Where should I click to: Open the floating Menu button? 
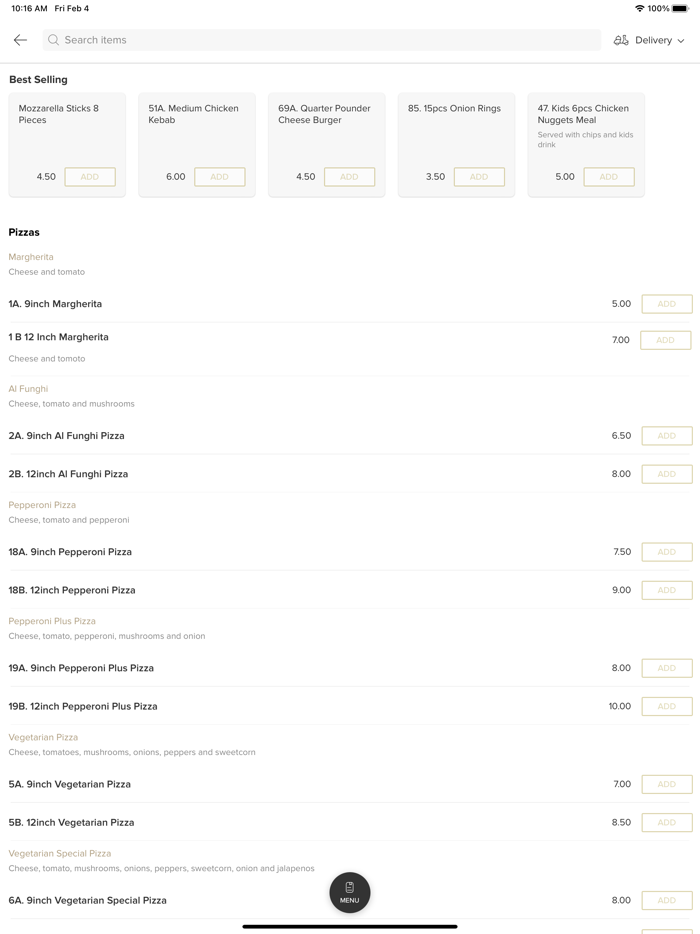(350, 892)
